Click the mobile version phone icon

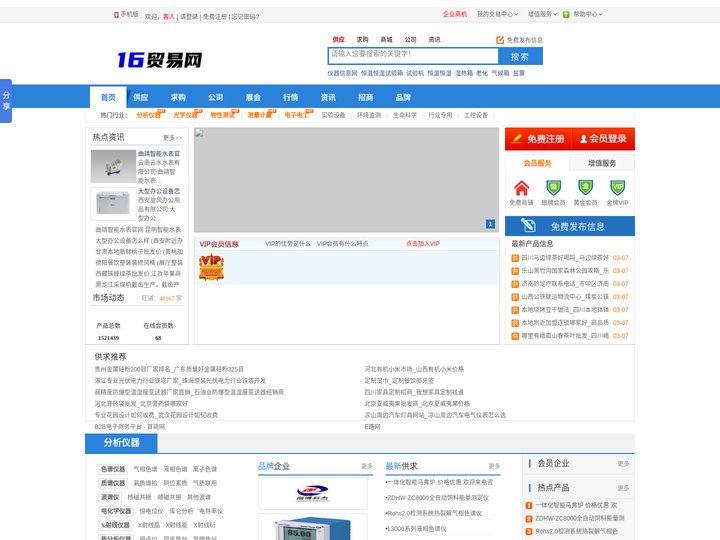point(117,15)
